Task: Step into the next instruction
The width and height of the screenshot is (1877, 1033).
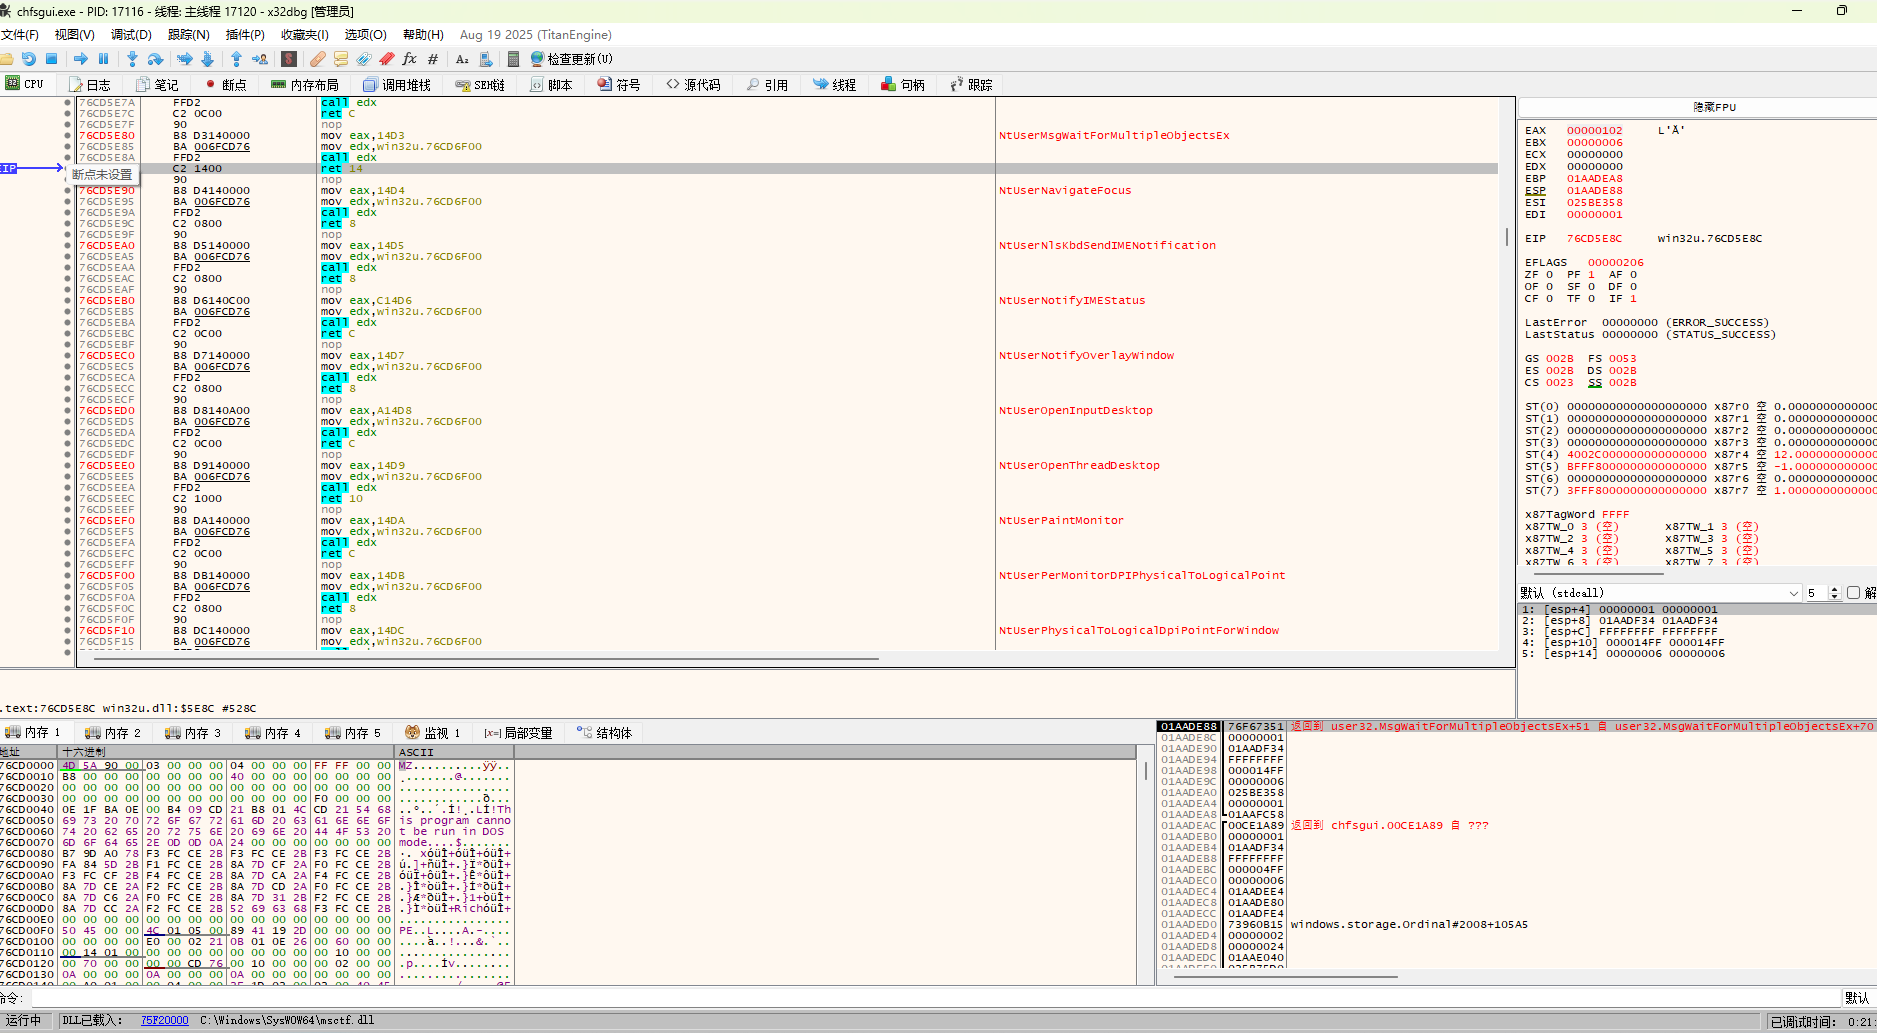Action: click(x=133, y=58)
